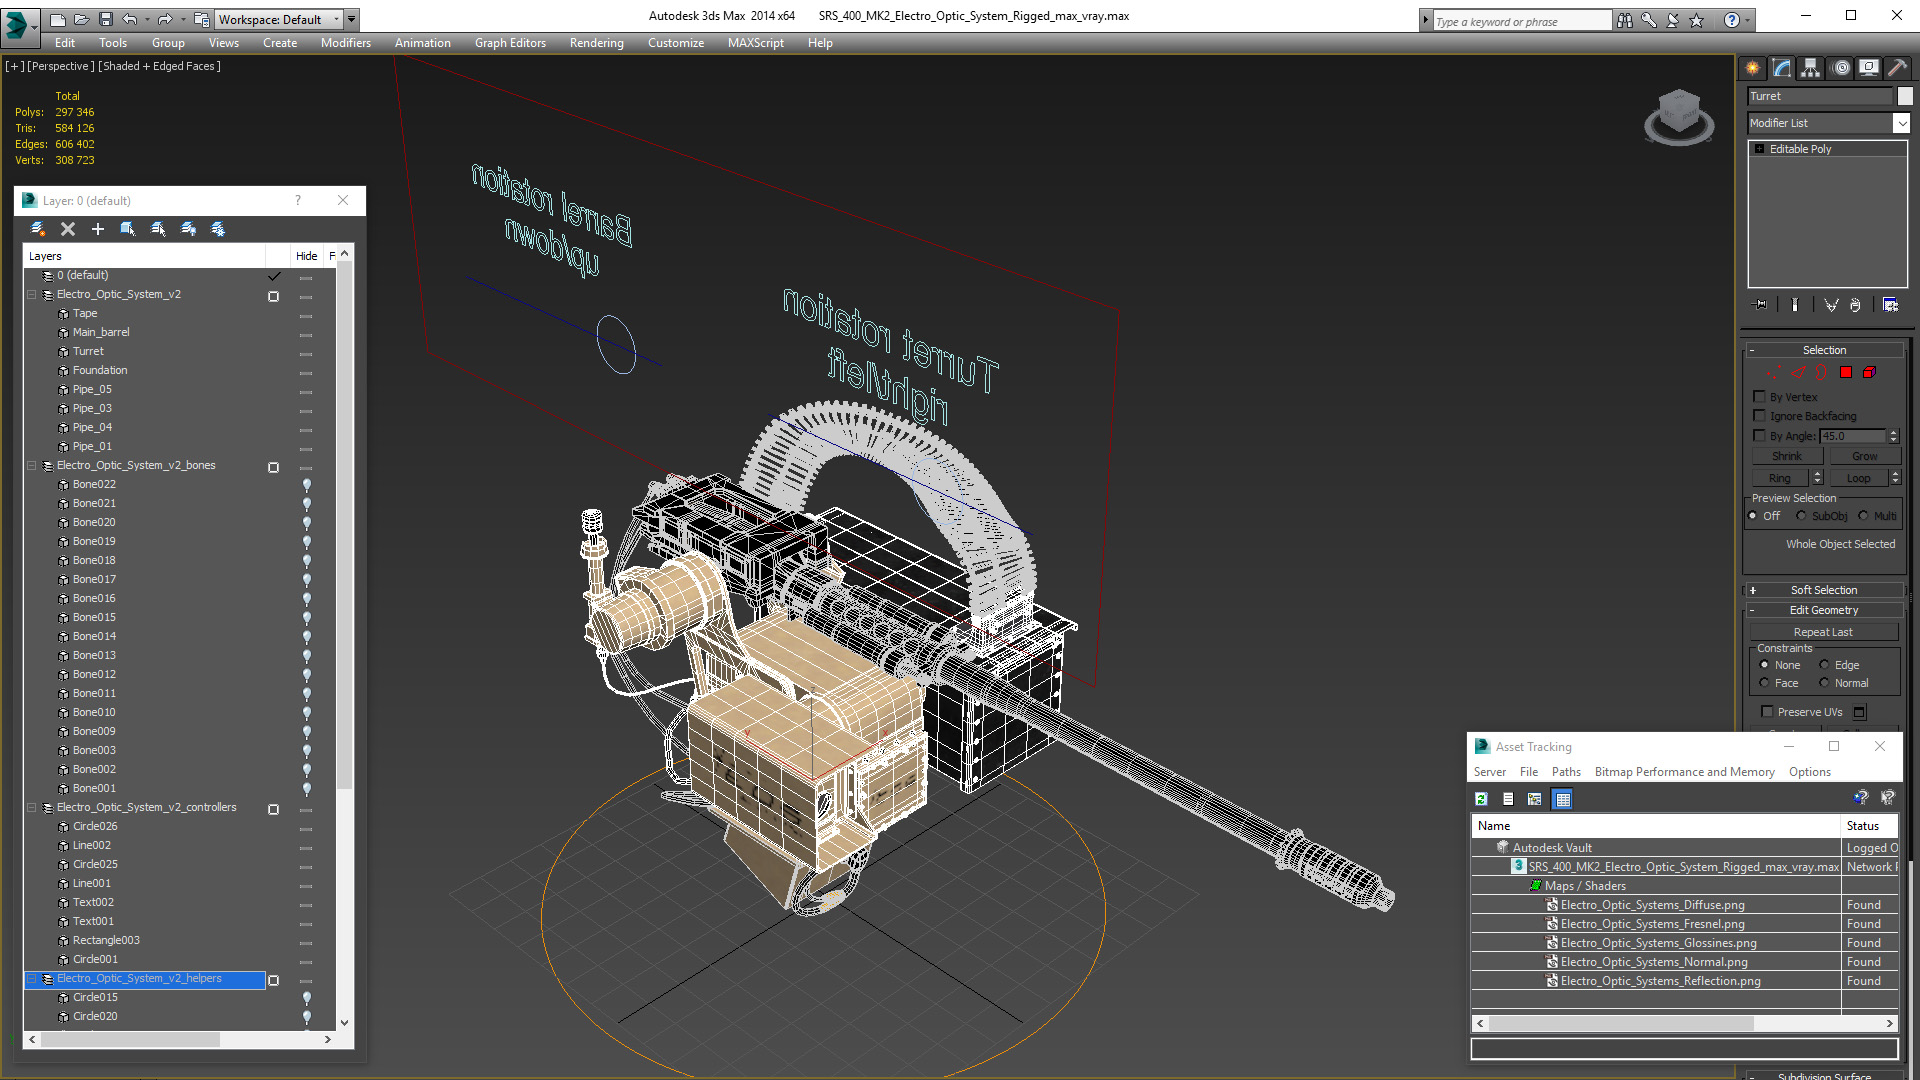Open Paths menu in Asset Tracking
The width and height of the screenshot is (1920, 1080).
coord(1566,772)
